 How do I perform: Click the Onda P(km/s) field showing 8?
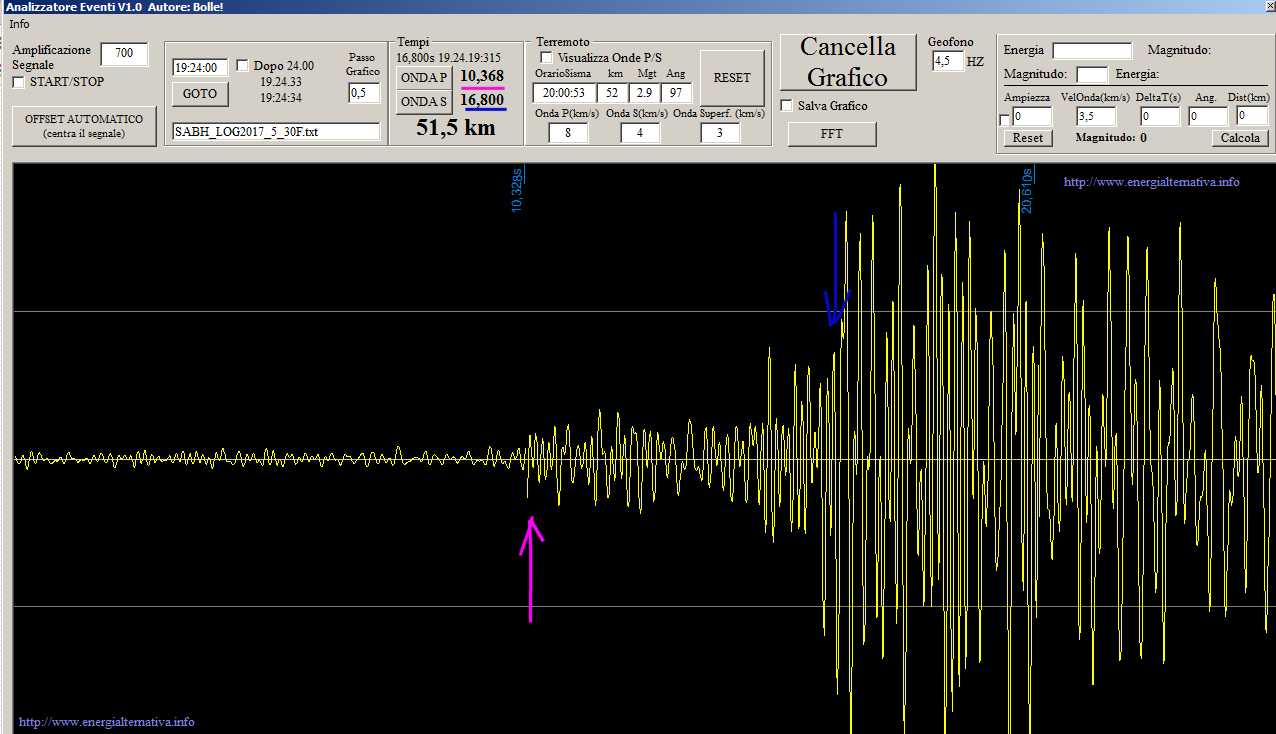click(568, 132)
